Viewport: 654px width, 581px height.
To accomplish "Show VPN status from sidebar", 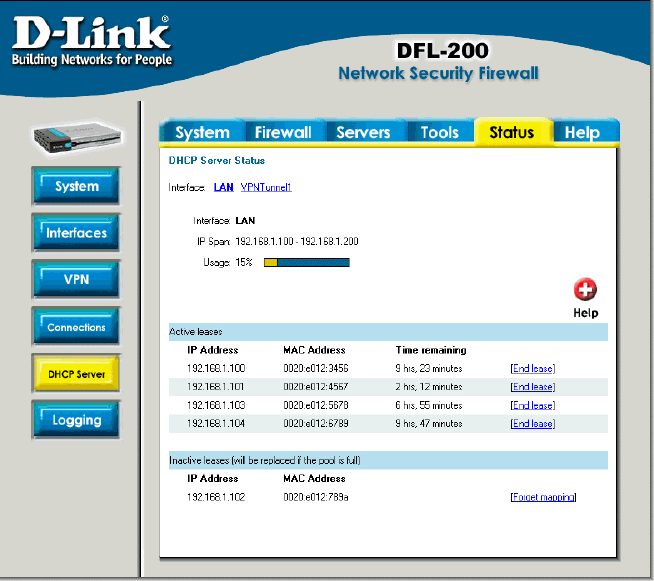I will [x=76, y=279].
